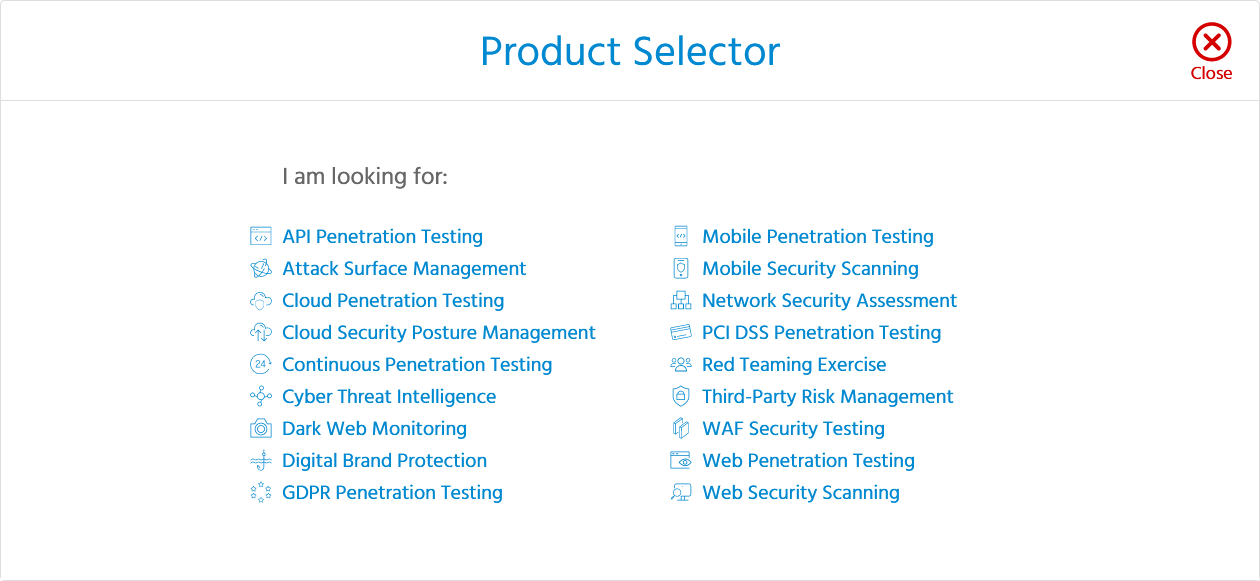Viewport: 1260px width, 581px height.
Task: Open Cloud Security Posture Management link
Action: (439, 333)
